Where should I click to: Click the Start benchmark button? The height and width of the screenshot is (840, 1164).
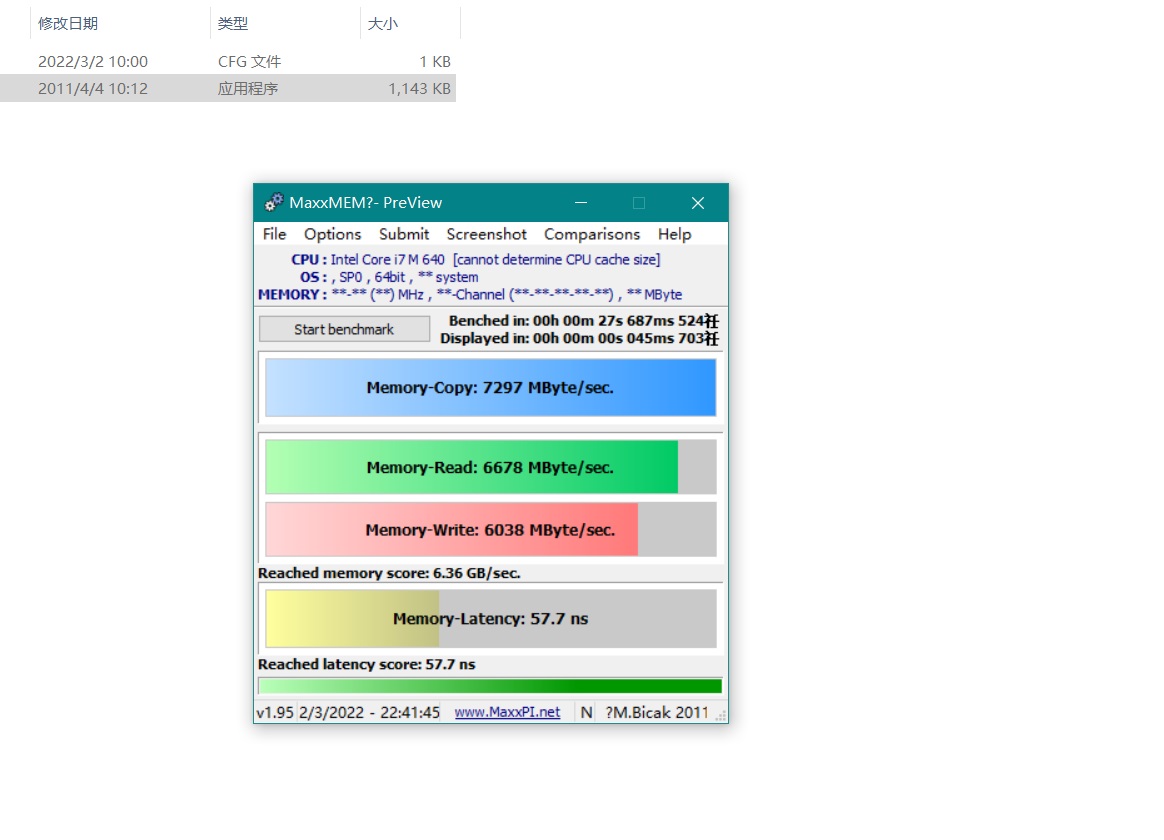344,328
